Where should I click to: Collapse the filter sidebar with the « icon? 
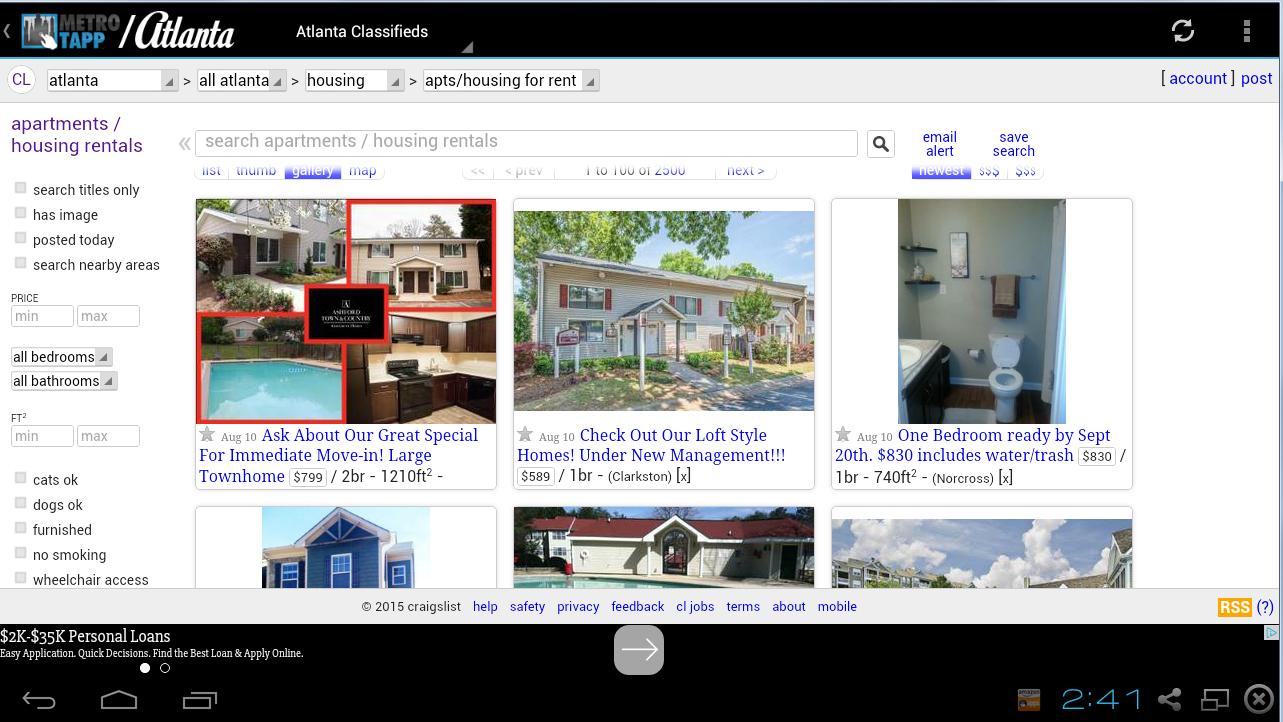point(185,144)
